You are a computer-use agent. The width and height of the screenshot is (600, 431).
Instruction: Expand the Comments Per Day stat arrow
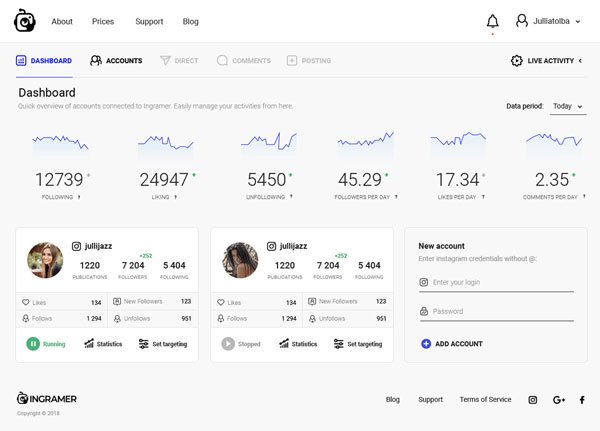584,196
